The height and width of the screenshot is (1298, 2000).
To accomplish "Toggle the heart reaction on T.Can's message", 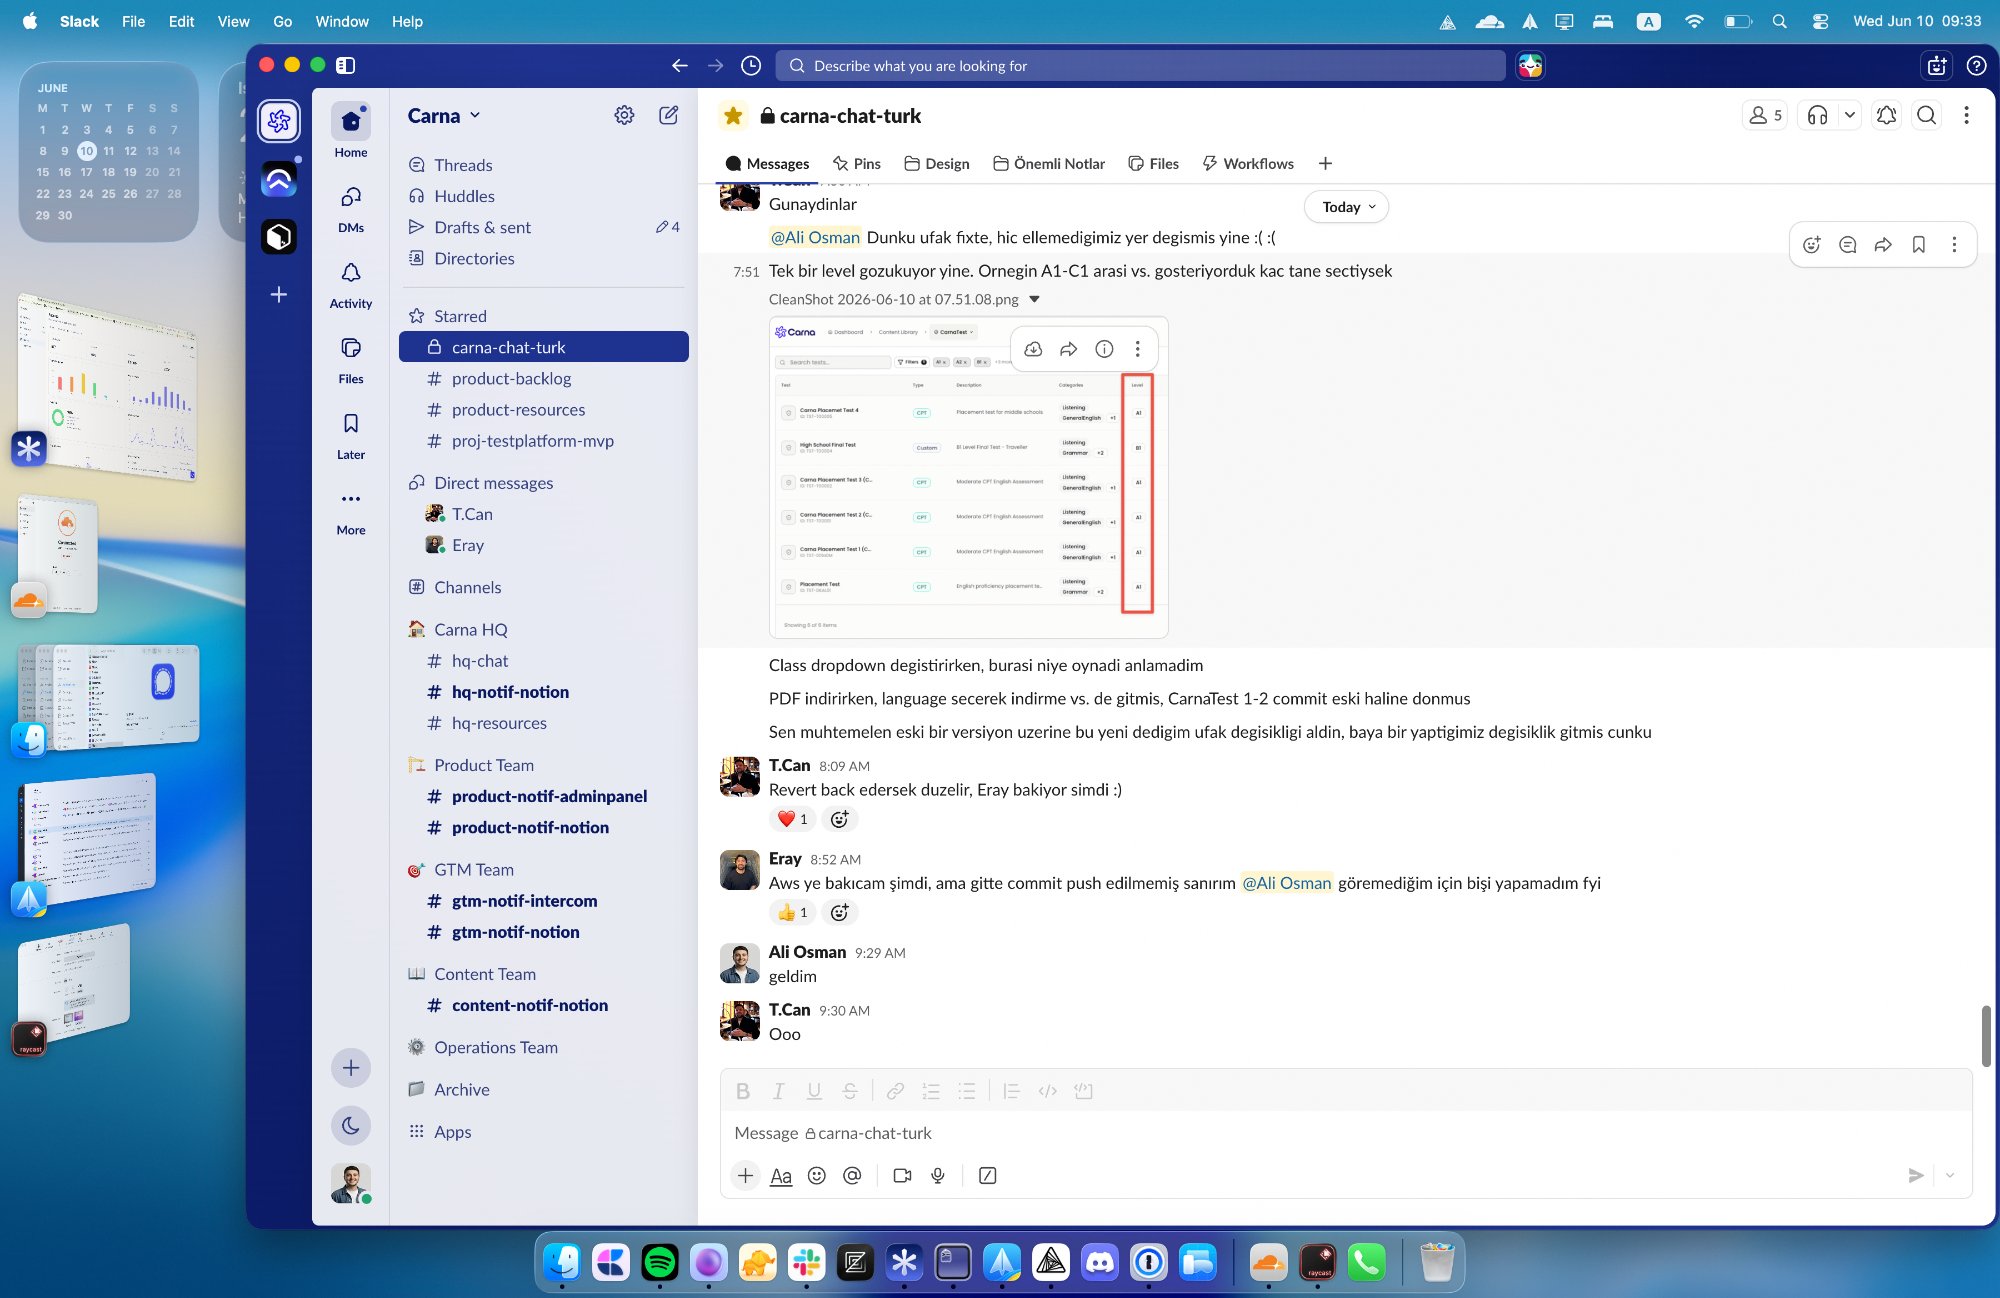I will [792, 819].
